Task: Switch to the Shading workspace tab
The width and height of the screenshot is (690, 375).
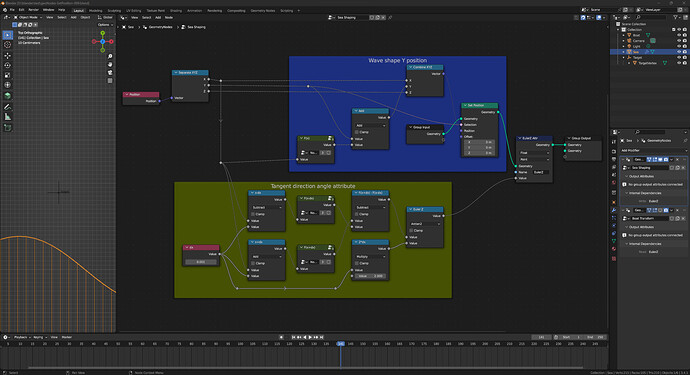Action: click(176, 11)
